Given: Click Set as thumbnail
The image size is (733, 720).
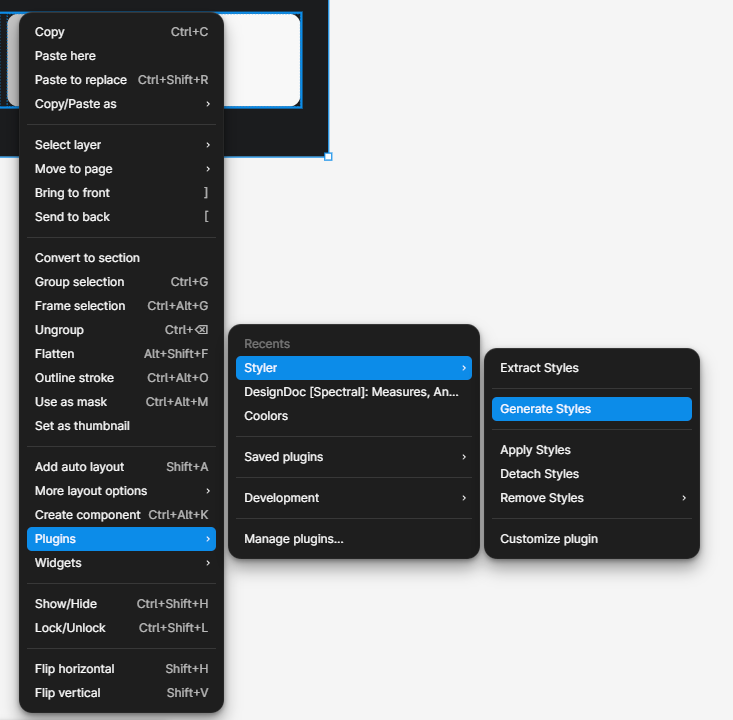Looking at the screenshot, I should 121,426.
